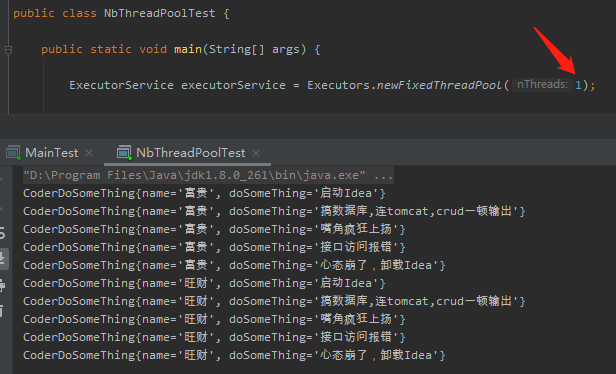The width and height of the screenshot is (616, 374).
Task: Click the MainTest run configuration icon
Action: coord(13,153)
